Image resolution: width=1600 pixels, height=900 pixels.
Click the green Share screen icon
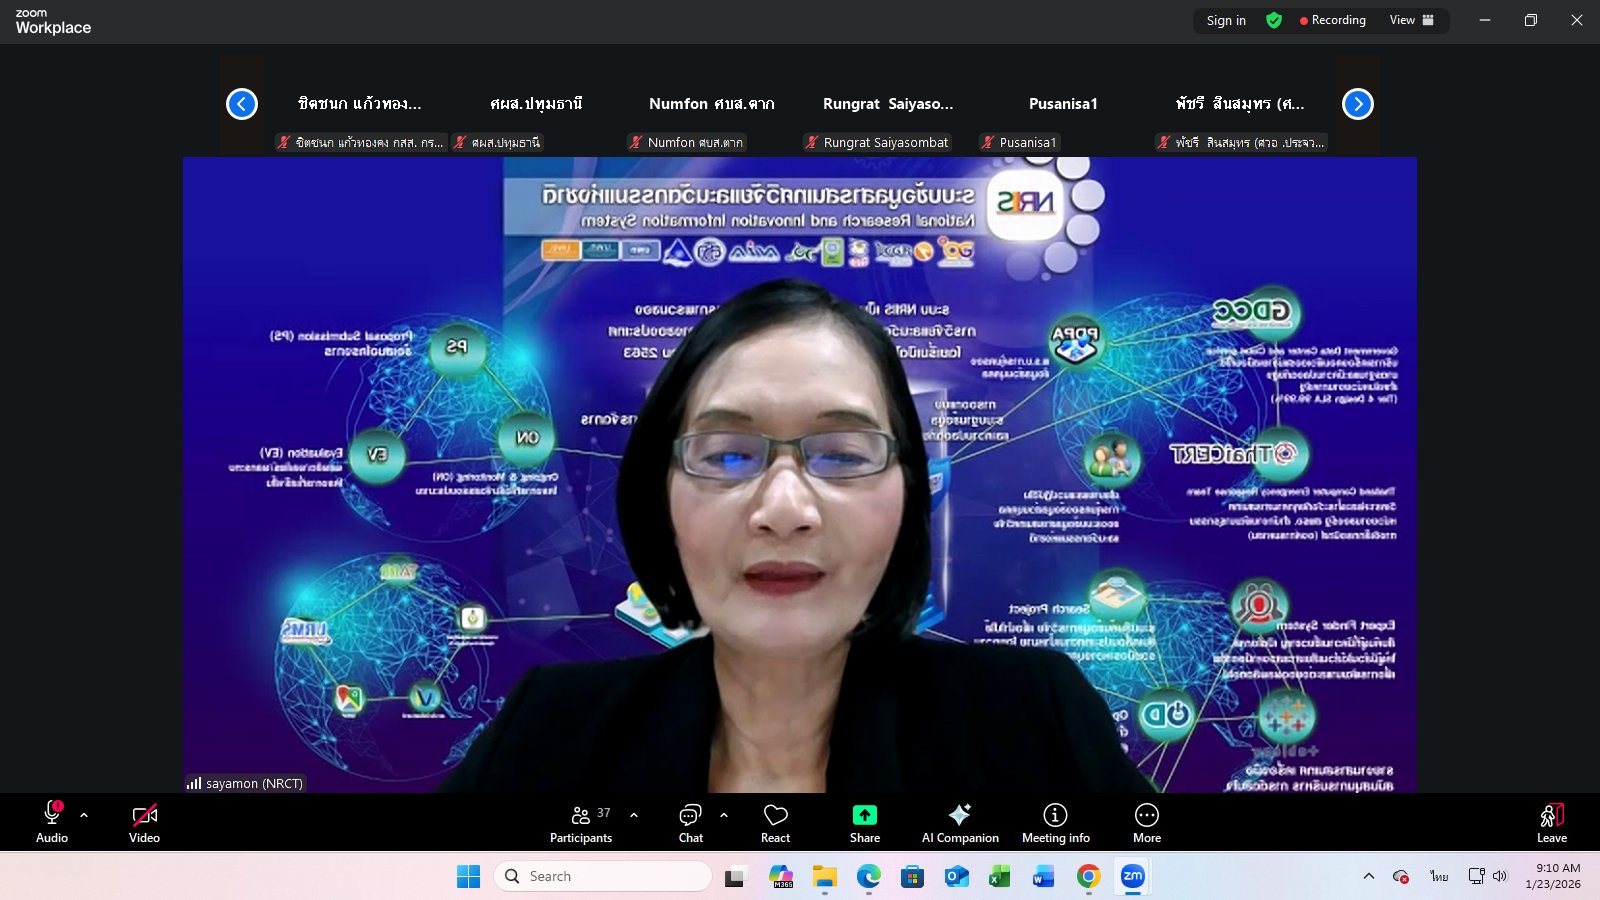(865, 816)
